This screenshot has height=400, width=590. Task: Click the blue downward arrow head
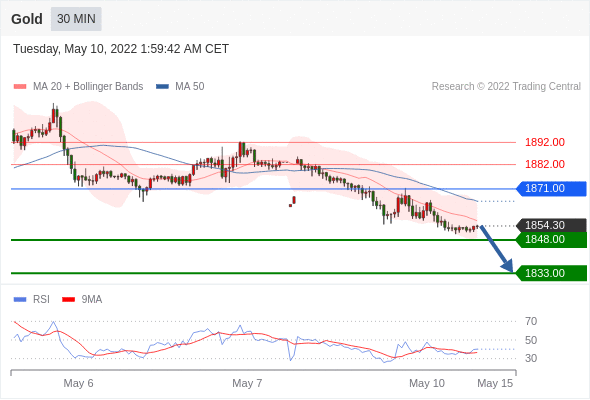click(x=508, y=266)
